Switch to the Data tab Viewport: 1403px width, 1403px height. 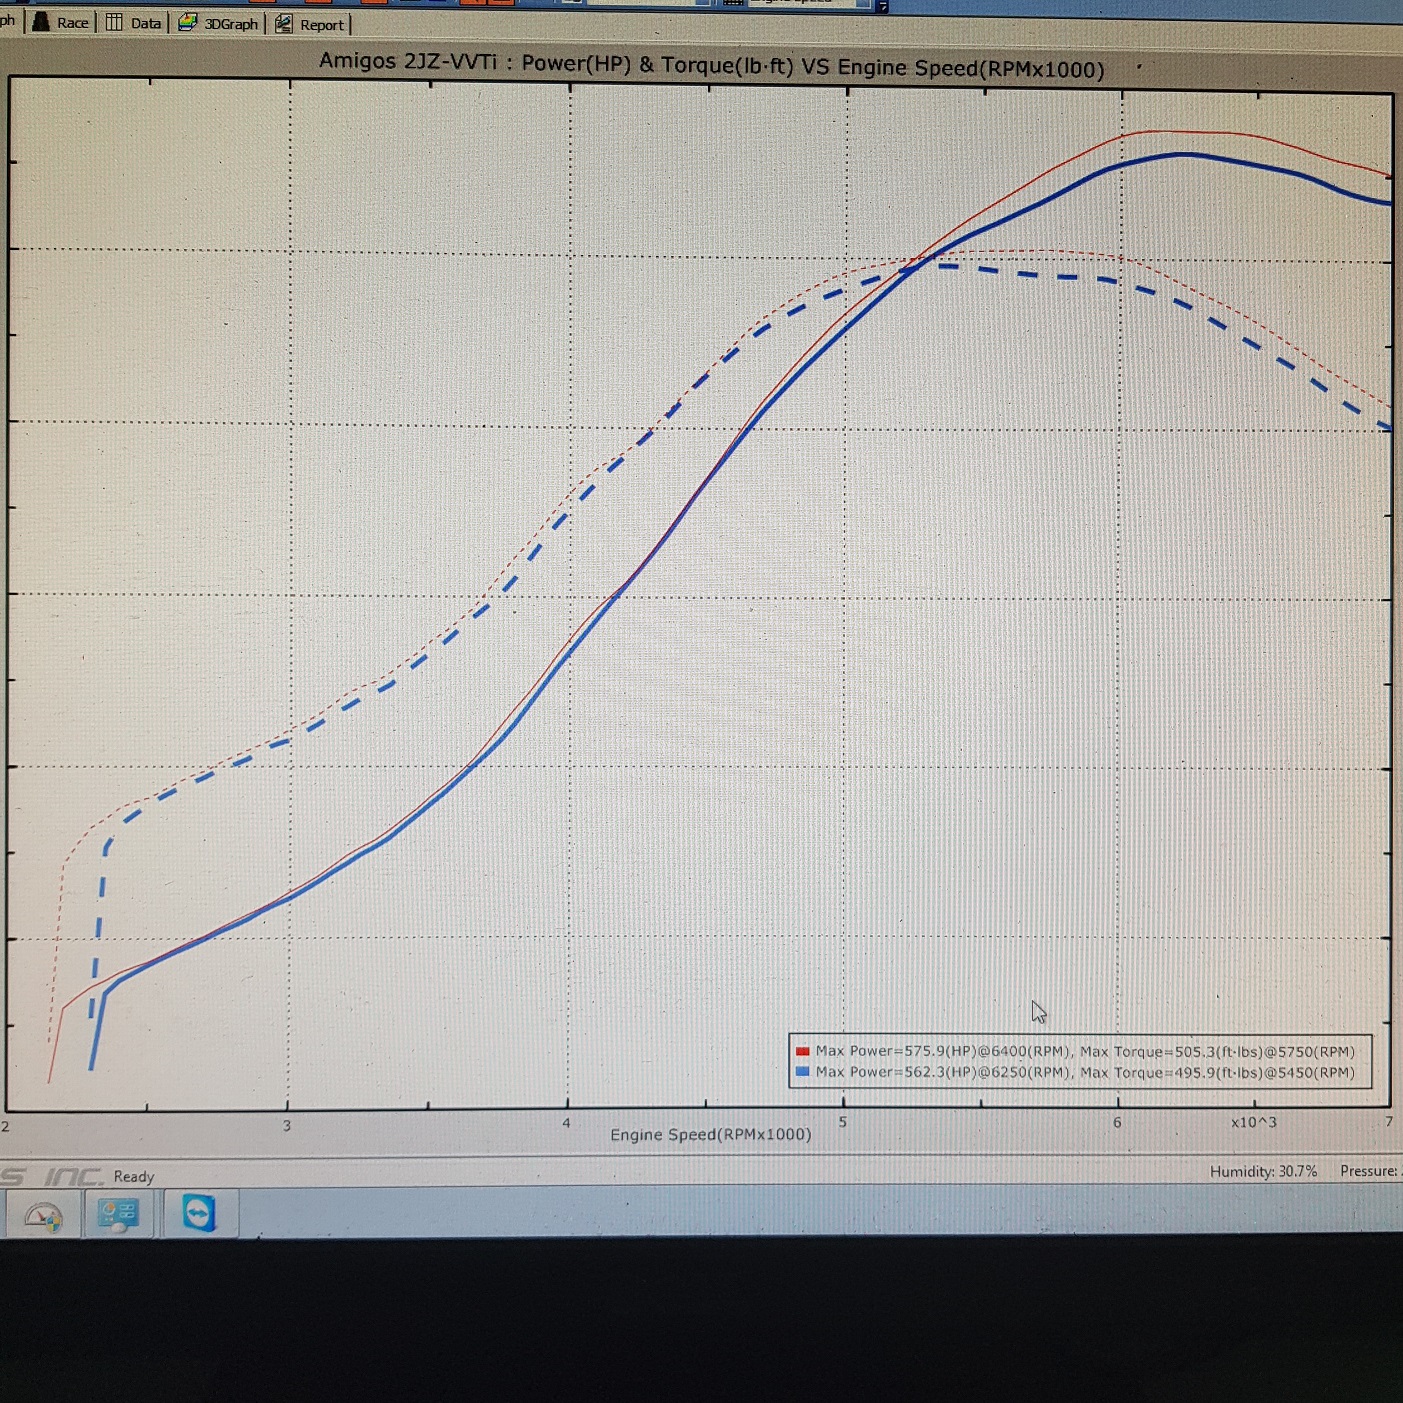134,23
